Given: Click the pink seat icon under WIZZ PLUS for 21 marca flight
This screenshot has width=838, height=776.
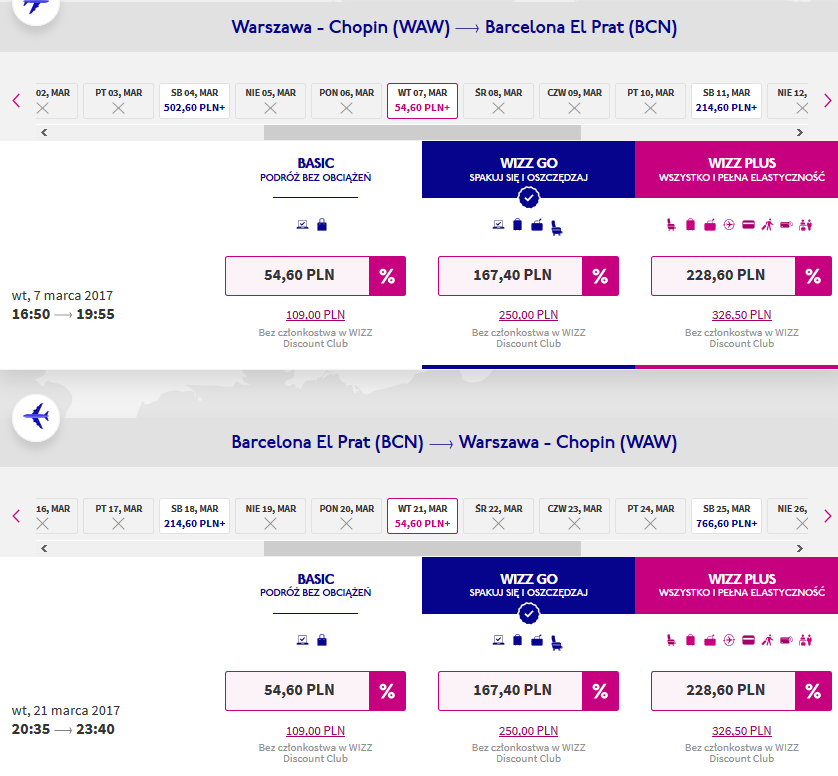Looking at the screenshot, I should pos(671,640).
